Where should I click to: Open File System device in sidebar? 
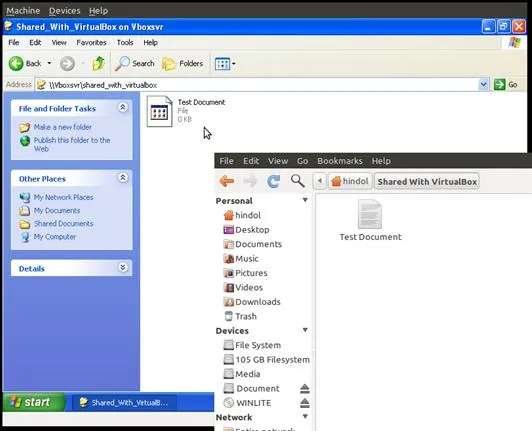pos(252,345)
